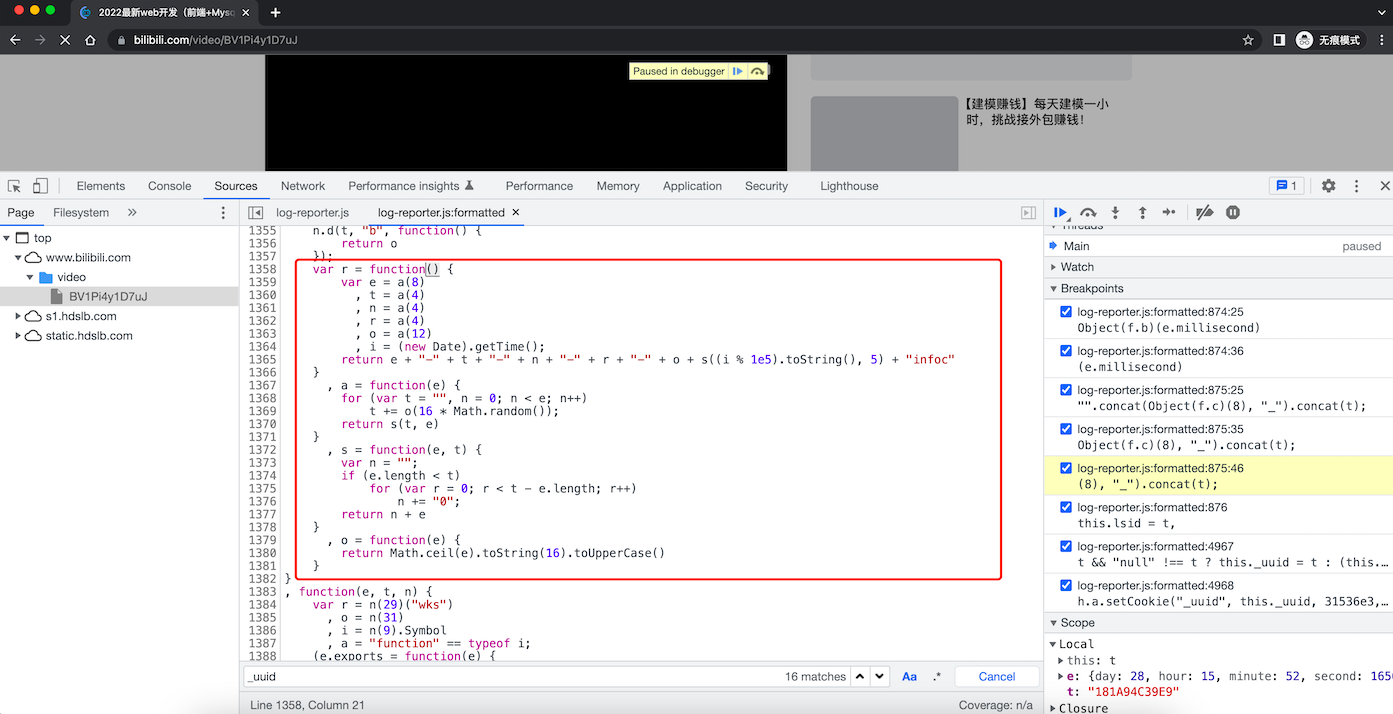1393x714 pixels.
Task: Bookmark this page with star icon
Action: (x=1248, y=40)
